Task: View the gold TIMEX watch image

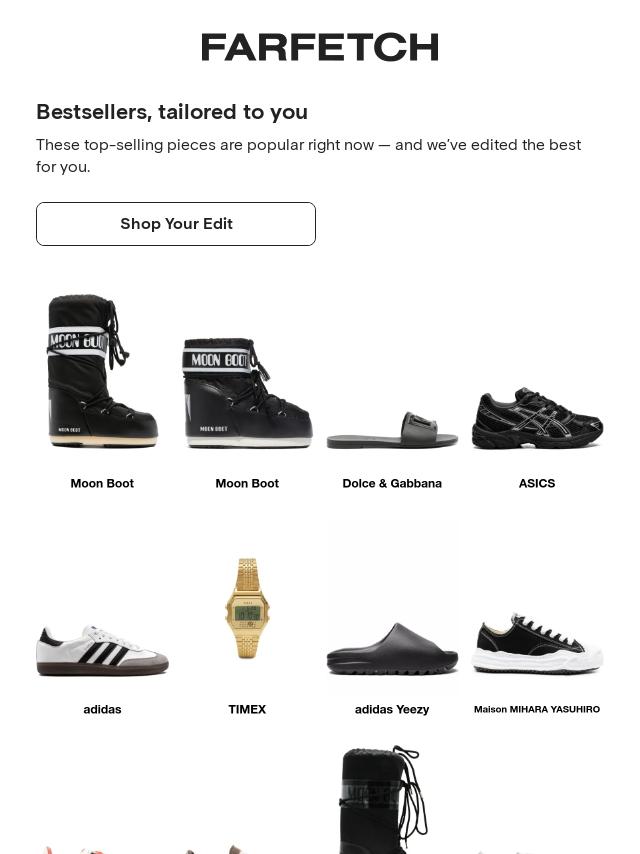Action: pyautogui.click(x=247, y=607)
